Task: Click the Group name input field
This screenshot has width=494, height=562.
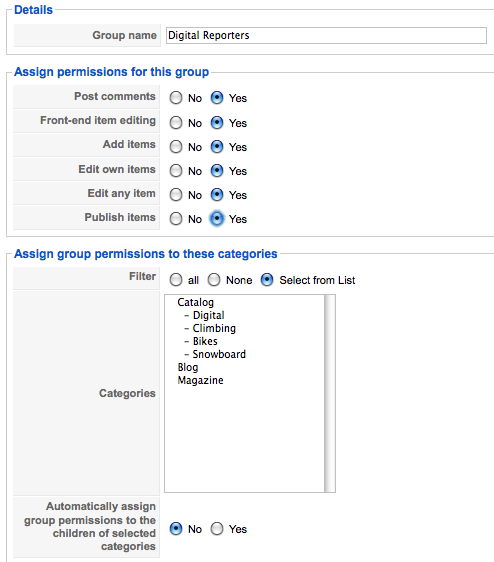Action: [326, 35]
